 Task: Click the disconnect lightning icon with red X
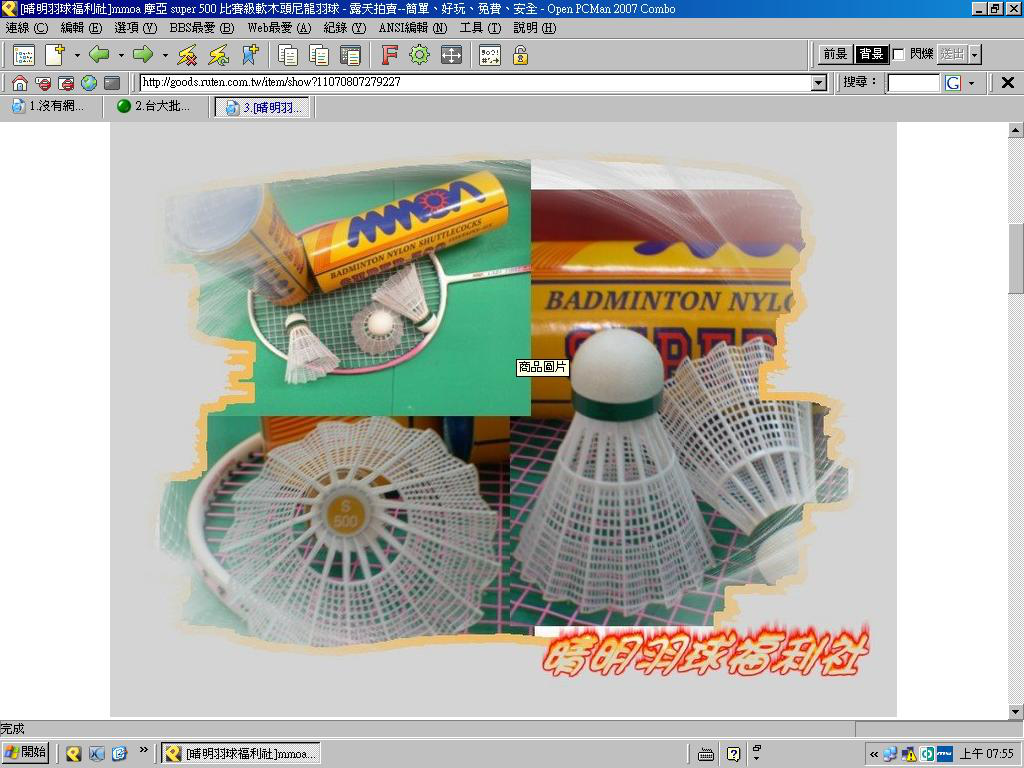click(x=187, y=56)
